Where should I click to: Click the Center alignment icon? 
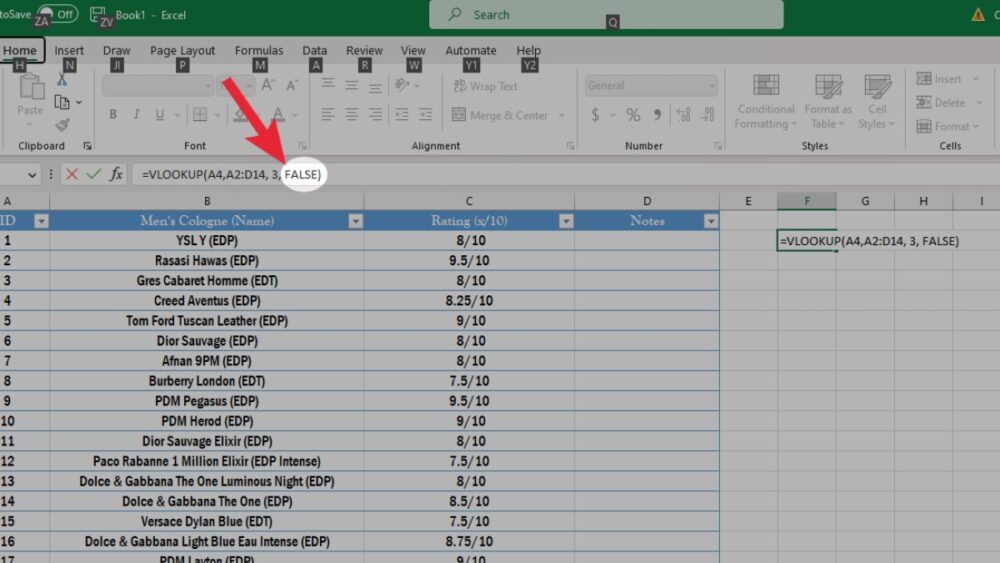click(x=351, y=115)
